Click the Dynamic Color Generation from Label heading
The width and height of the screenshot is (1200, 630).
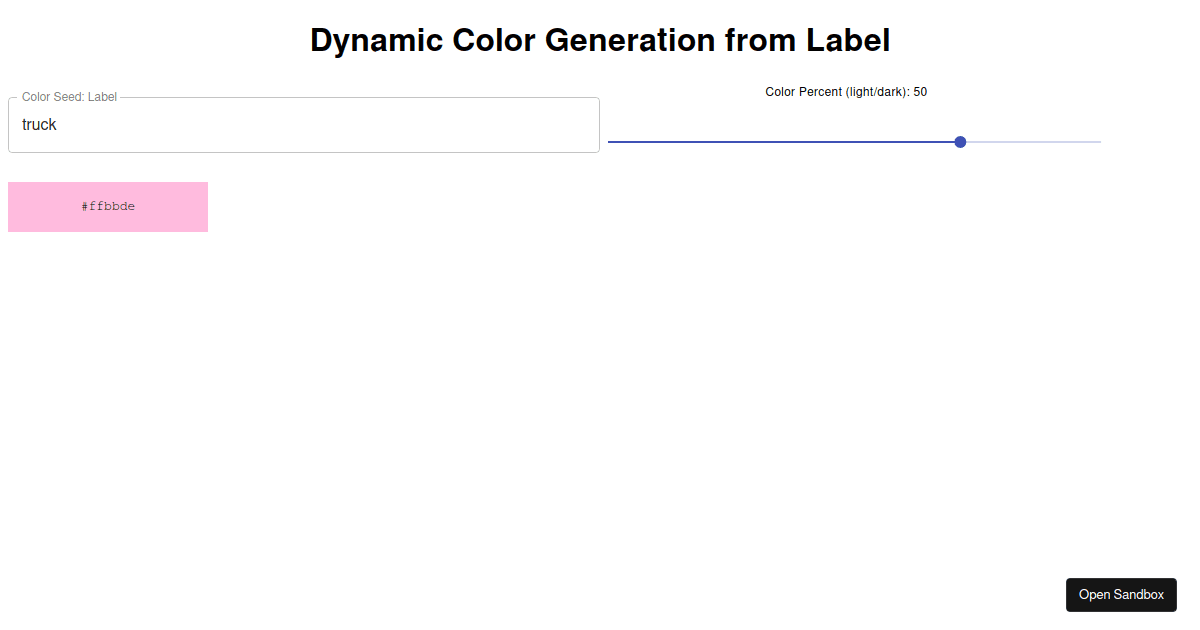tap(600, 40)
